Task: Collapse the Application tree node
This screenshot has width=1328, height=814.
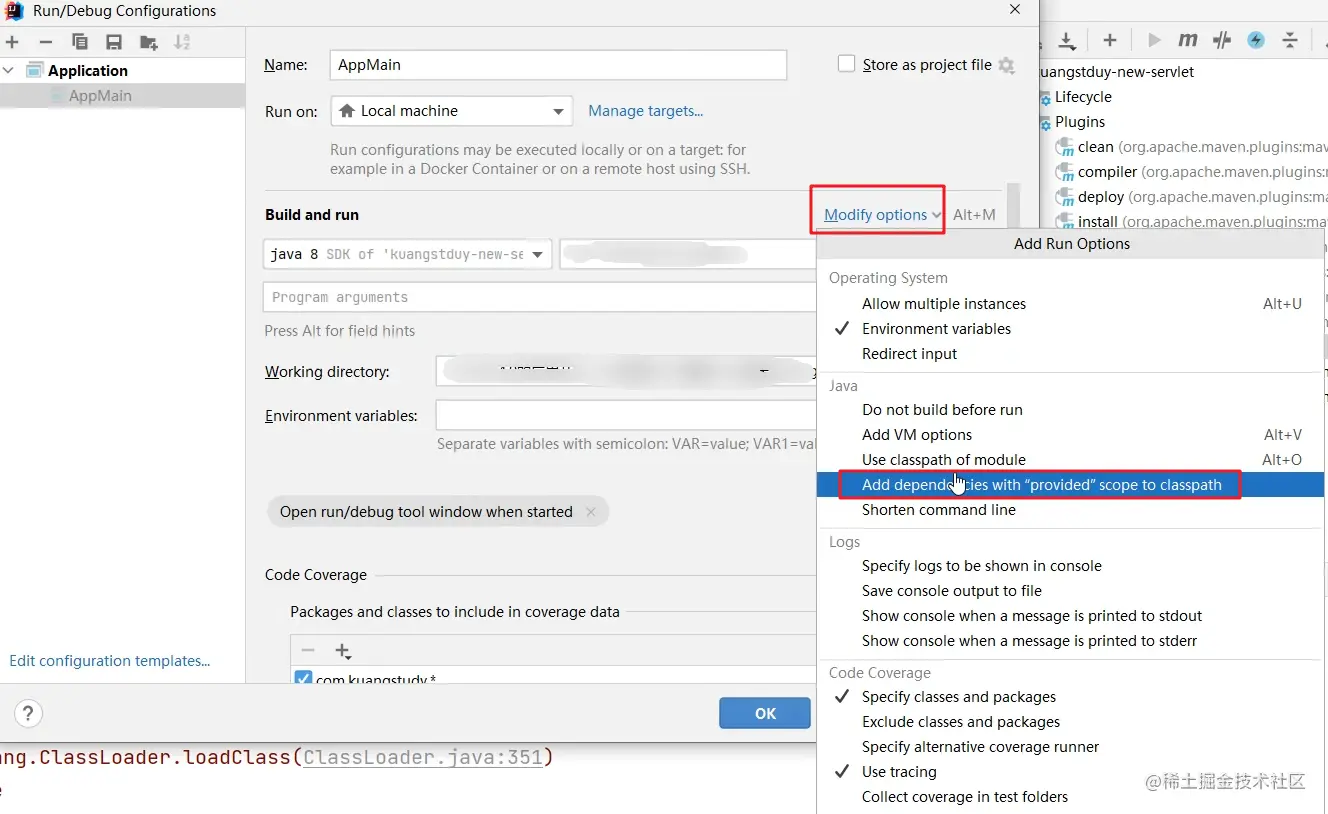Action: (10, 71)
